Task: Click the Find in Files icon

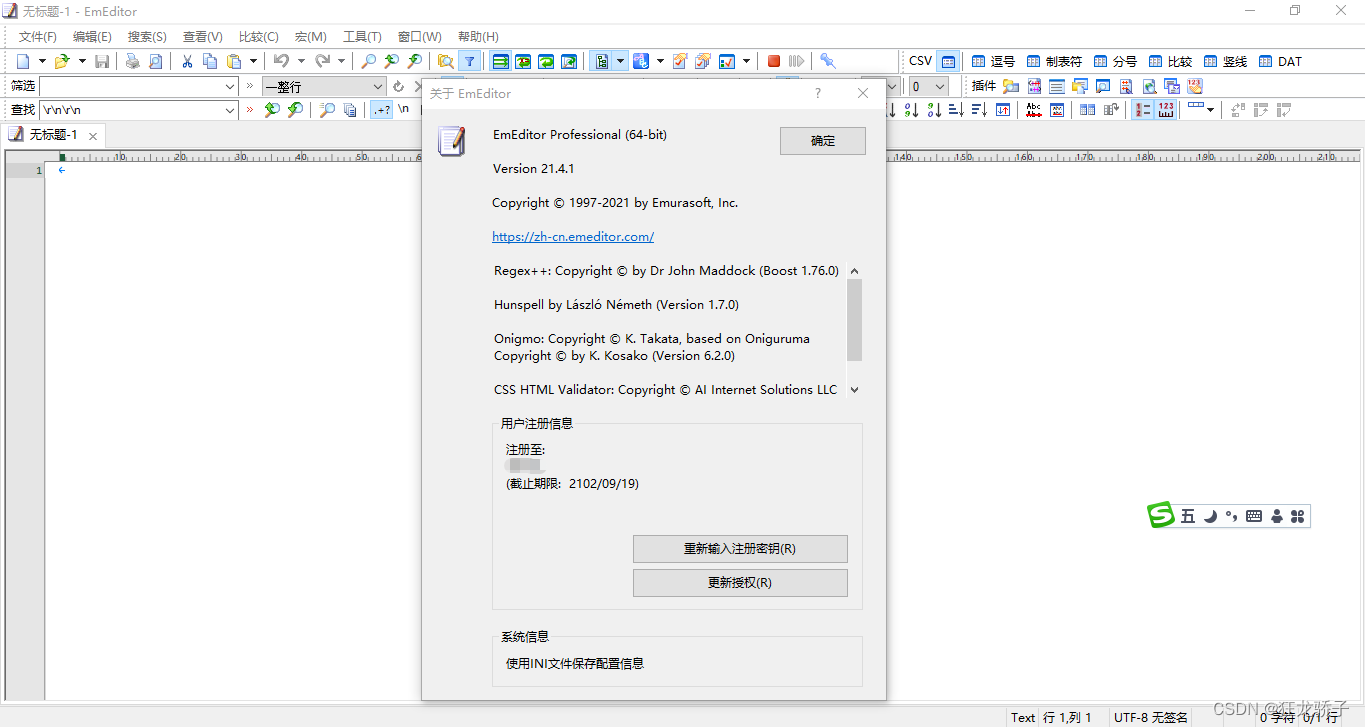Action: coord(446,62)
